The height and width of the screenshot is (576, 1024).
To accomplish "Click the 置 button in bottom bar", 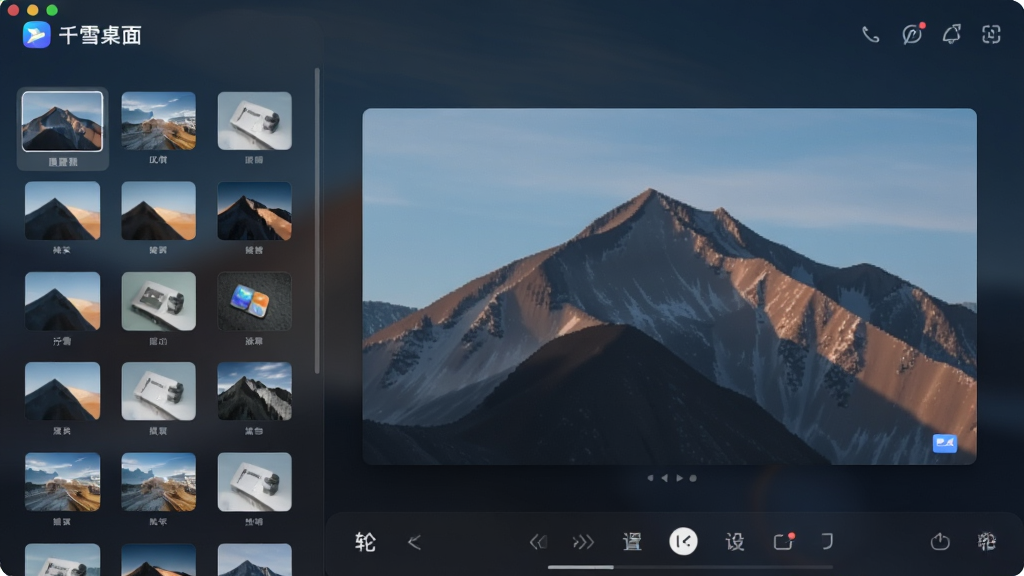I will [632, 541].
